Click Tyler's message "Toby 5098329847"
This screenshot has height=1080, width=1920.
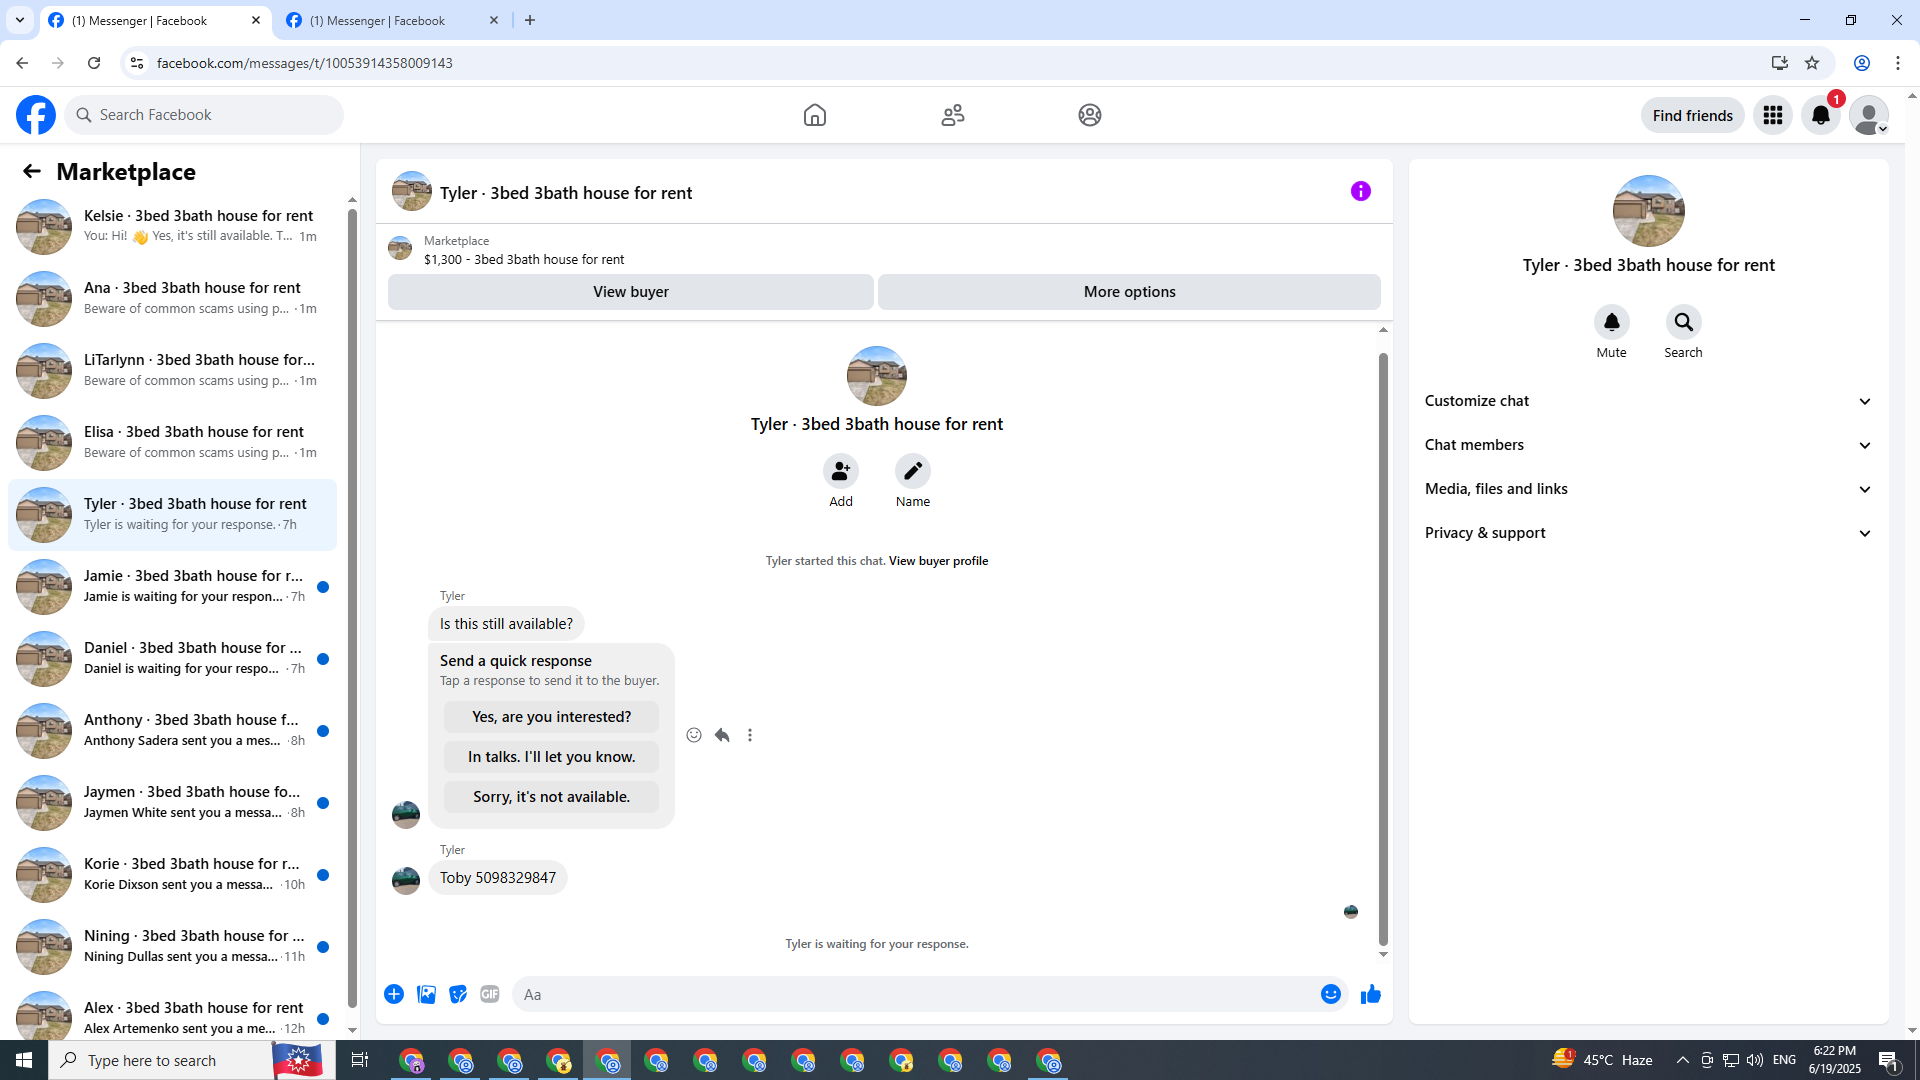(498, 878)
